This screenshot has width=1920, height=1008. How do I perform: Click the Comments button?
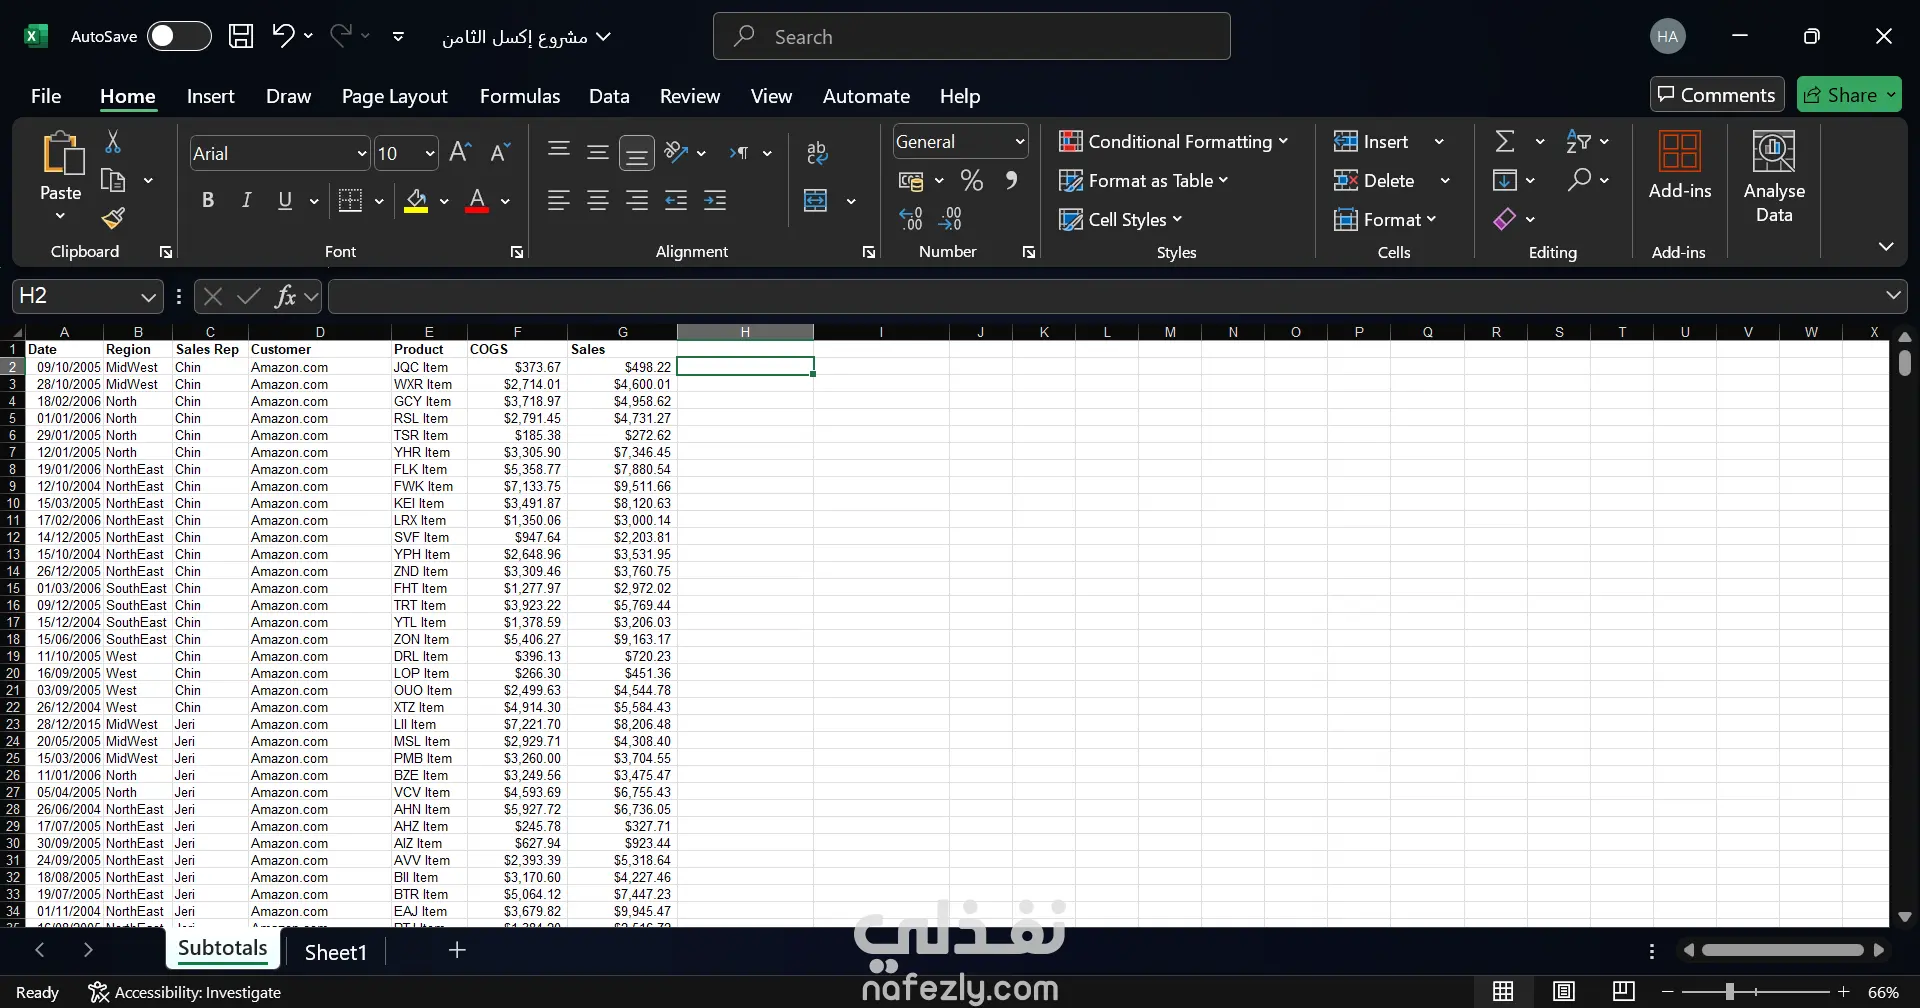point(1716,95)
